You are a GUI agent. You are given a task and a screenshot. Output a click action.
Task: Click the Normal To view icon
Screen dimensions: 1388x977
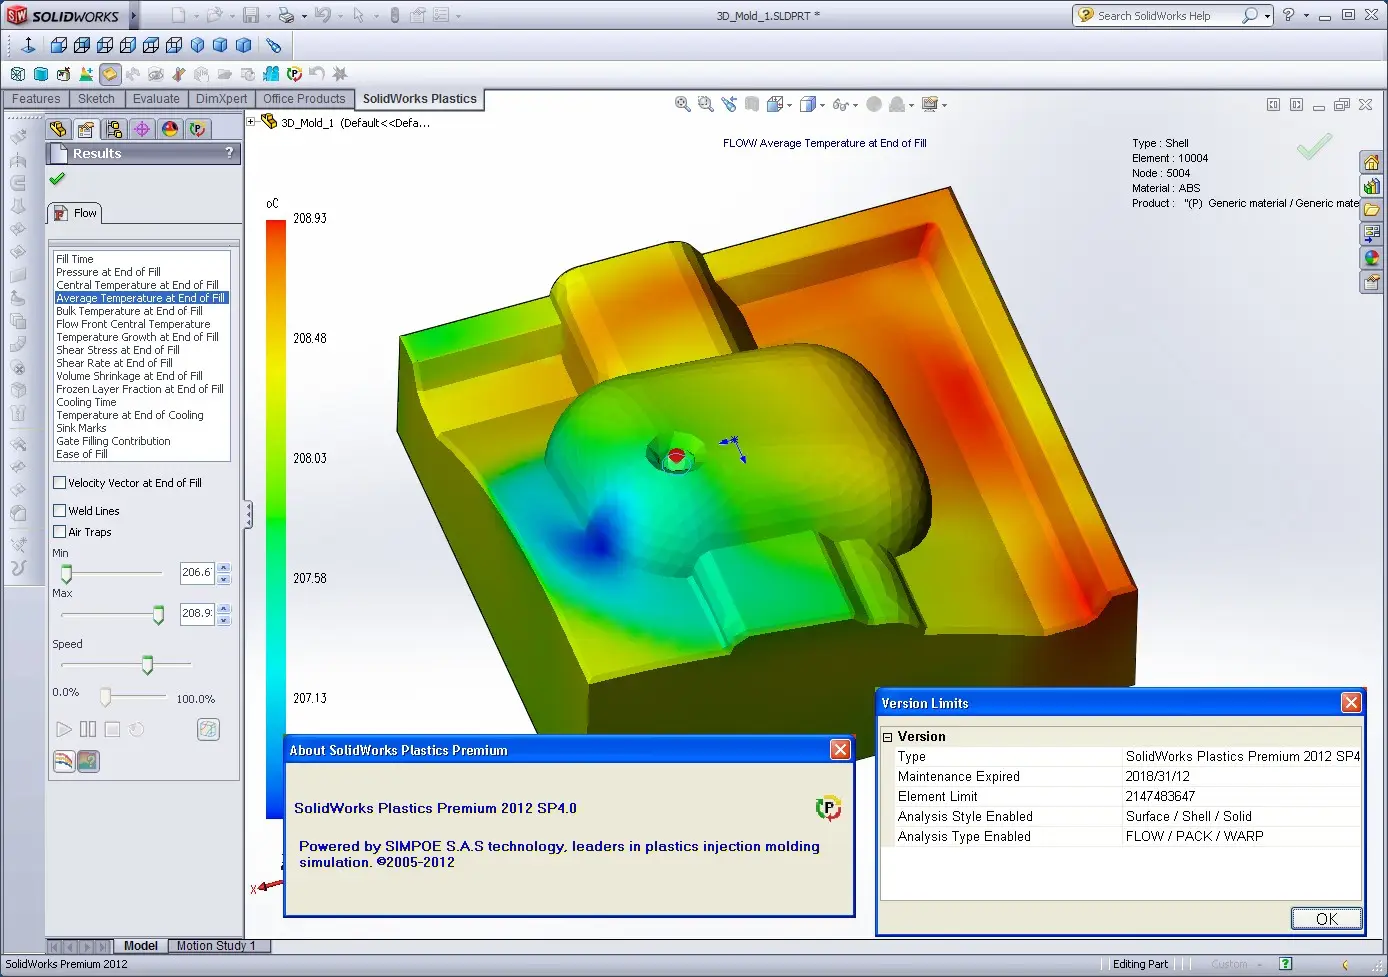pos(28,45)
